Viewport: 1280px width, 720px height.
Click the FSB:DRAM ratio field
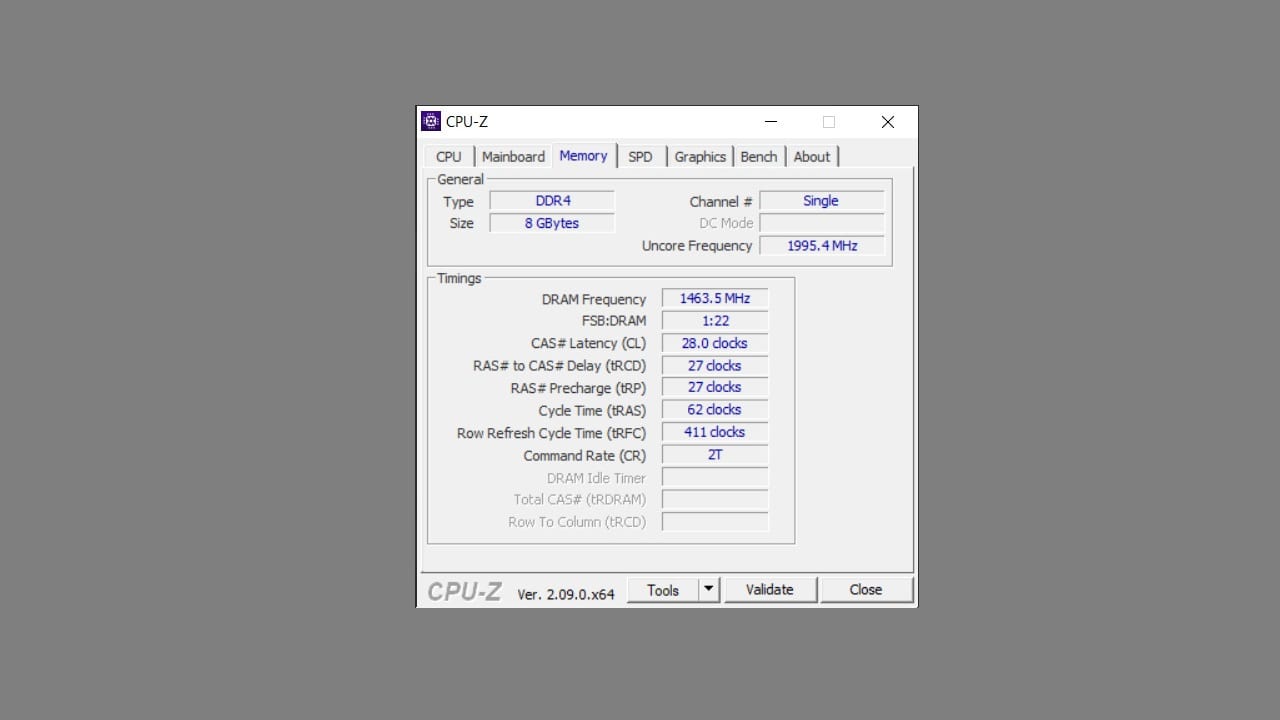point(714,320)
